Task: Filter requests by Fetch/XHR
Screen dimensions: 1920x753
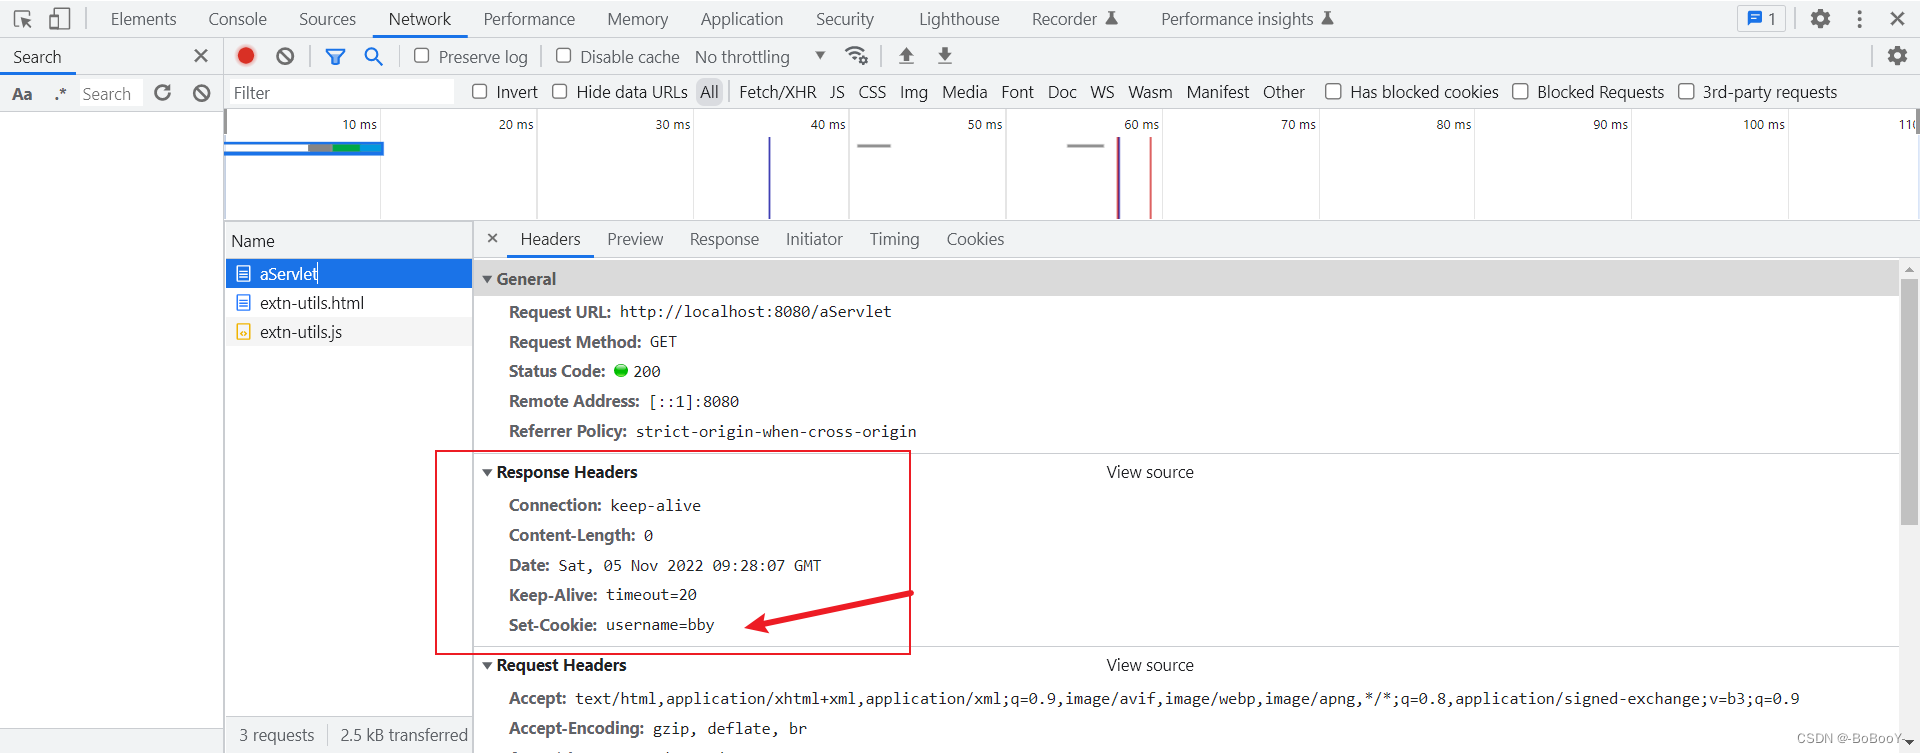Action: point(777,92)
